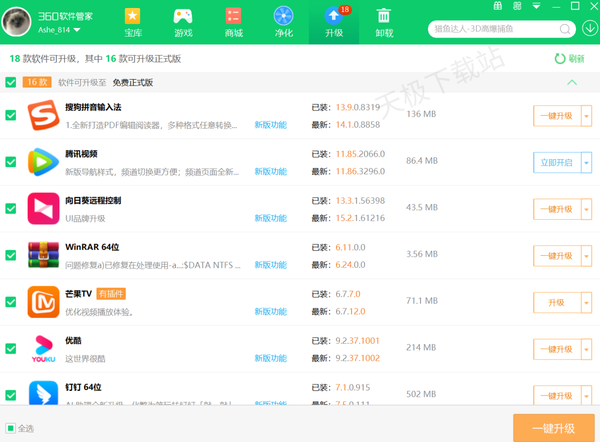Click the 刷新 refresh button
The width and height of the screenshot is (600, 442).
tap(569, 59)
